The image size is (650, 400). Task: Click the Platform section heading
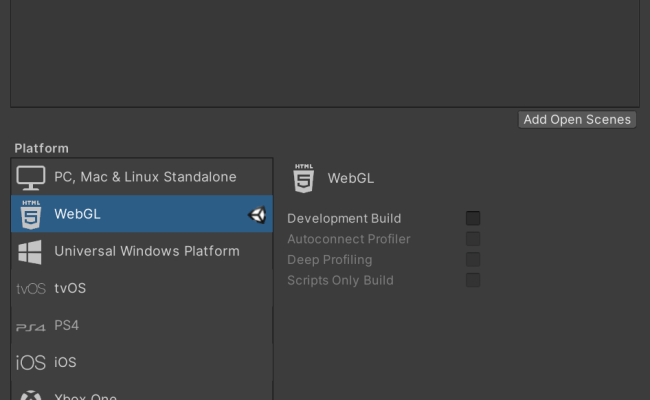[x=41, y=148]
